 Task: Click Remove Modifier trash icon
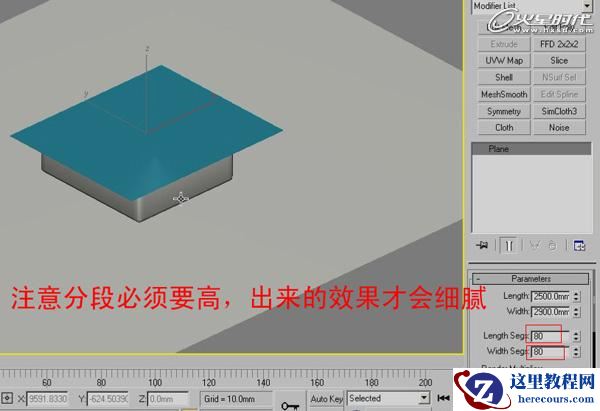tap(552, 245)
